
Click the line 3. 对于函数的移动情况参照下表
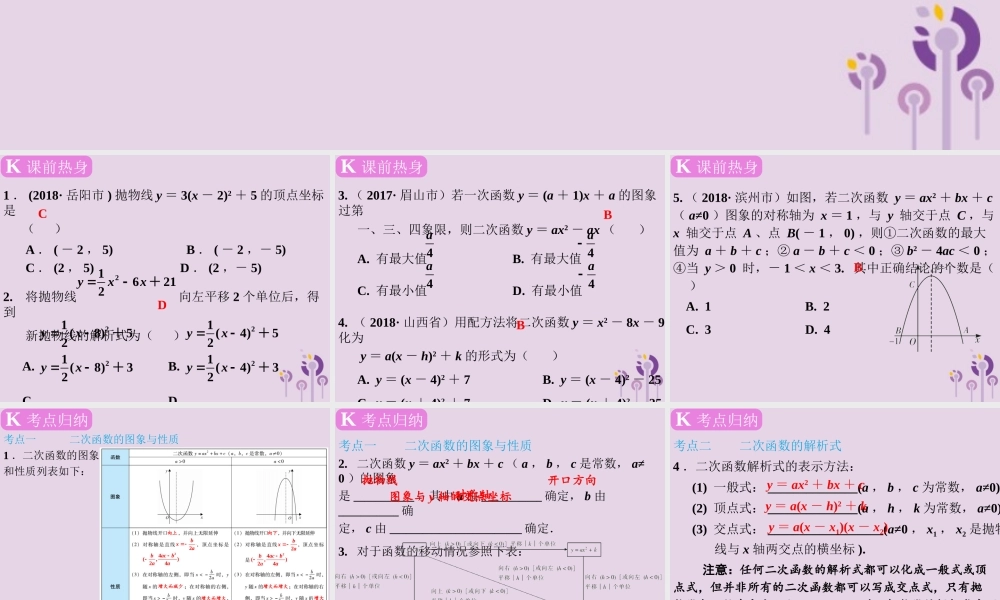[430, 552]
